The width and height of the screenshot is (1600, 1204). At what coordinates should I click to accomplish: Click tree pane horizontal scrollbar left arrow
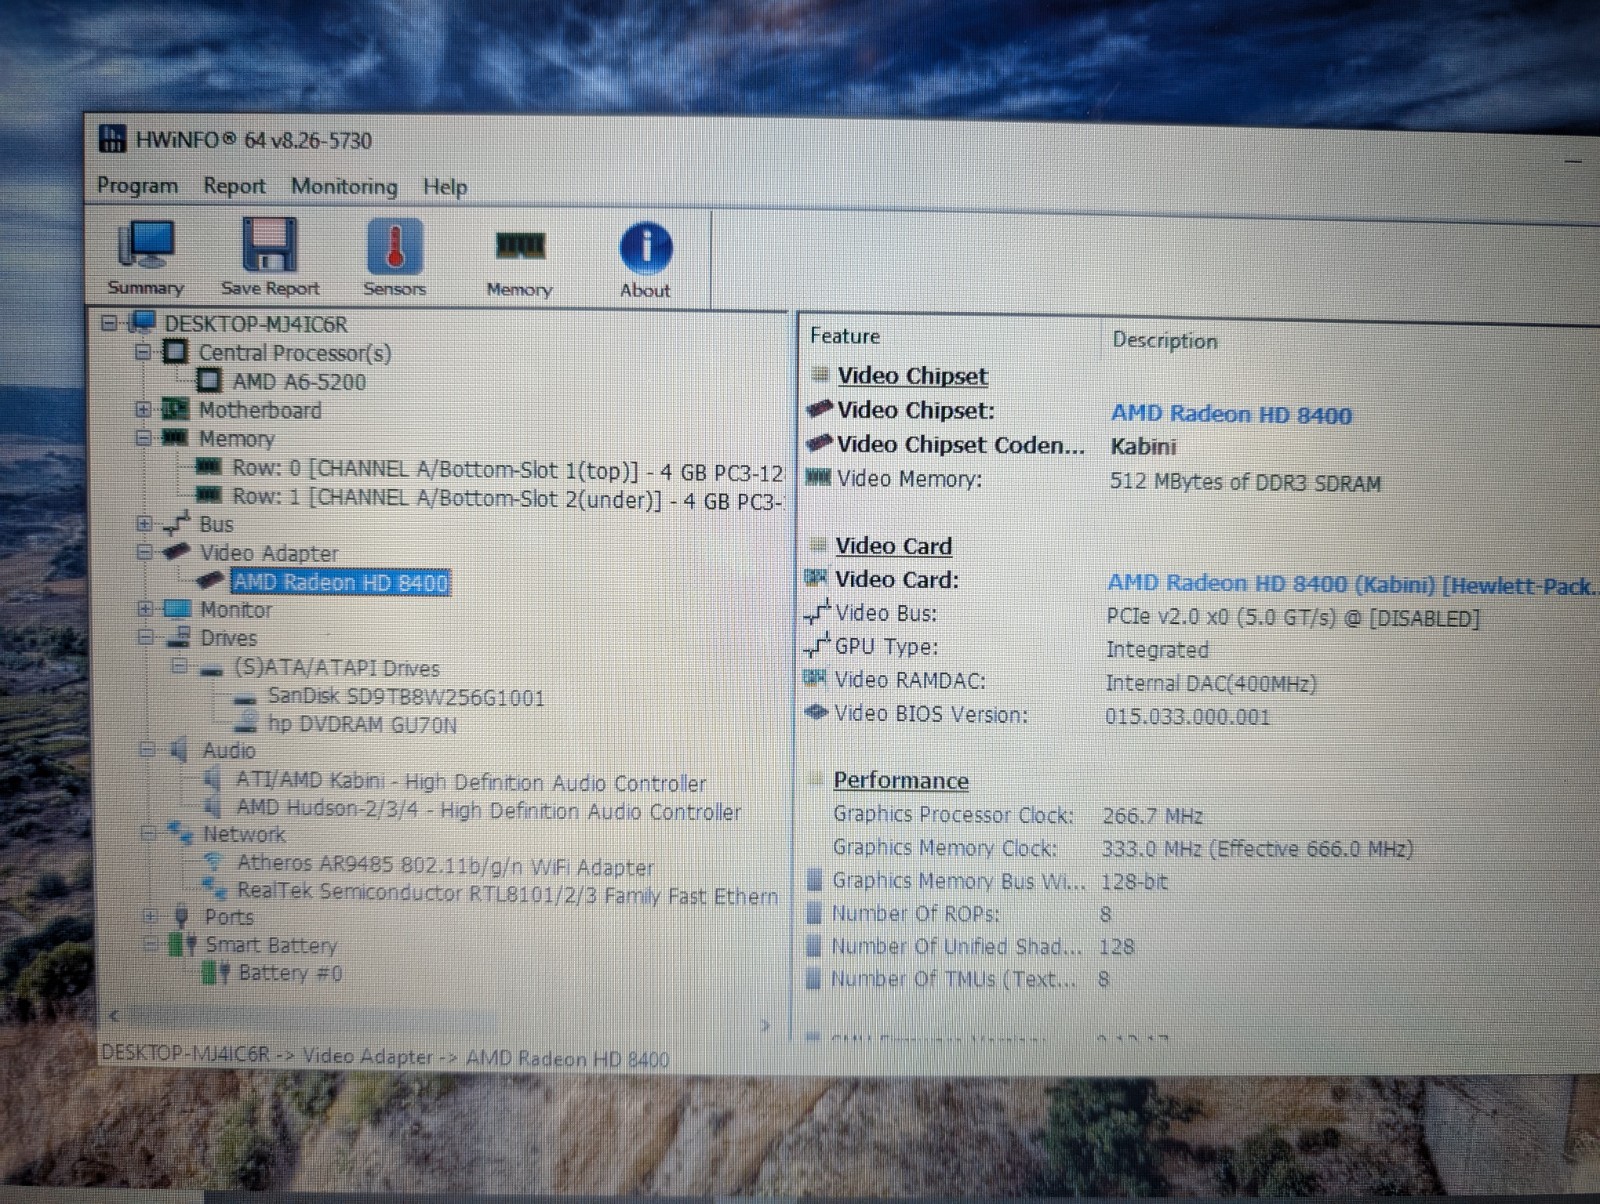click(x=113, y=1016)
